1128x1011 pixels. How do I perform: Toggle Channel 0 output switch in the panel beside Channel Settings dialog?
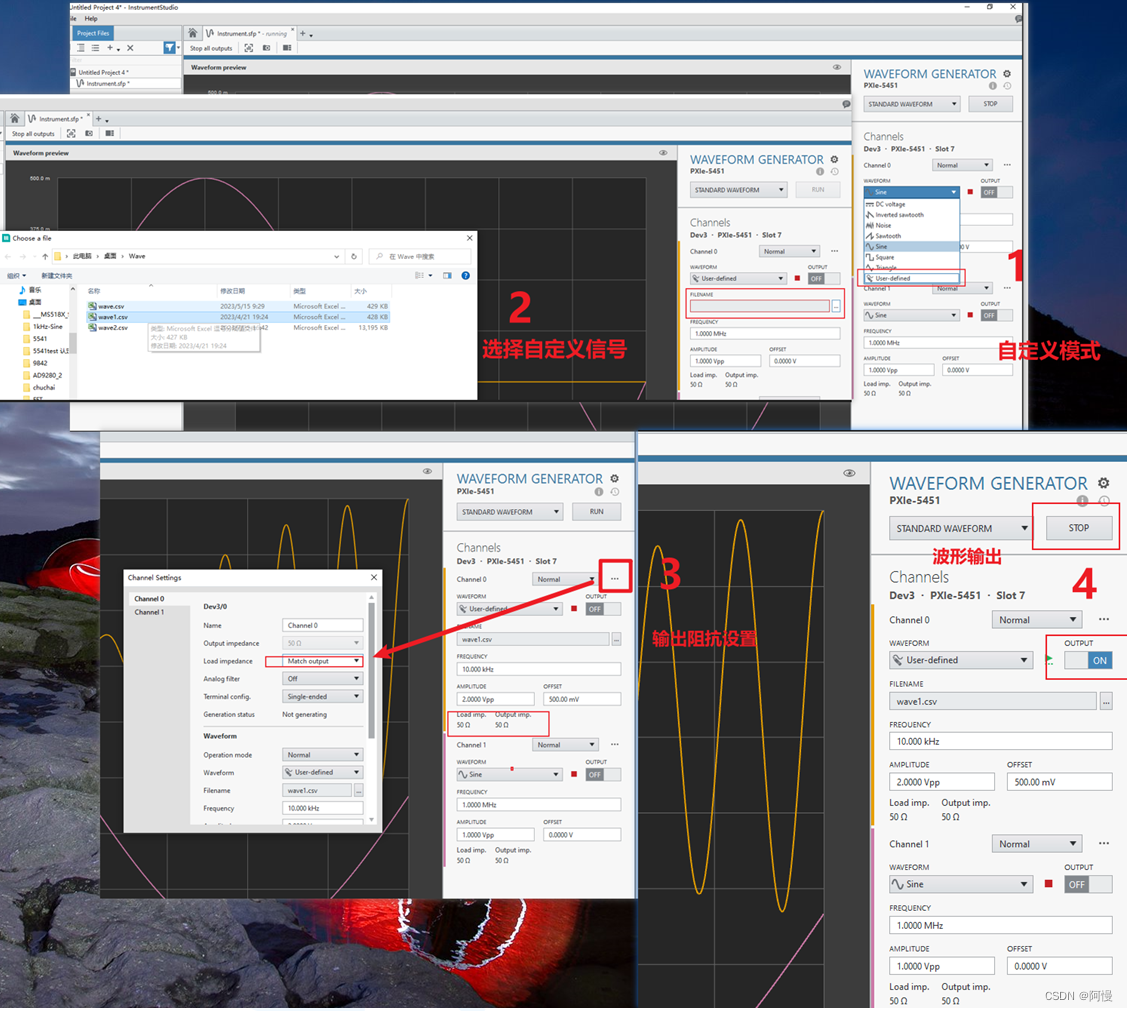click(604, 609)
